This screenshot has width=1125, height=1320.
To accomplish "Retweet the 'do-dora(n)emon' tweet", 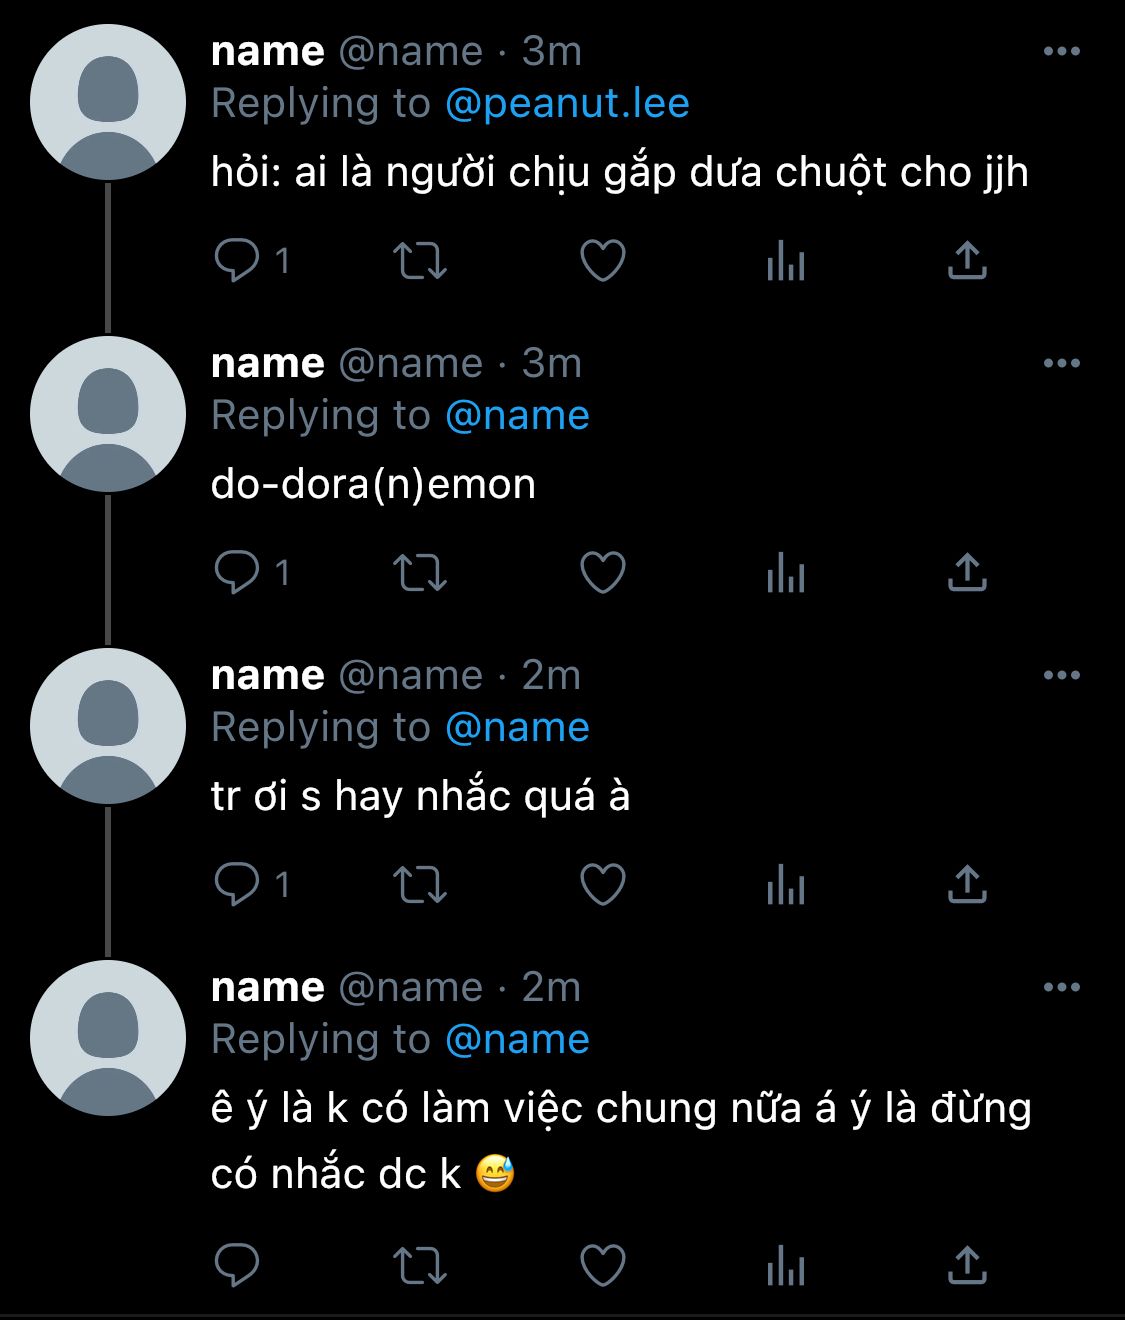I will click(x=420, y=573).
